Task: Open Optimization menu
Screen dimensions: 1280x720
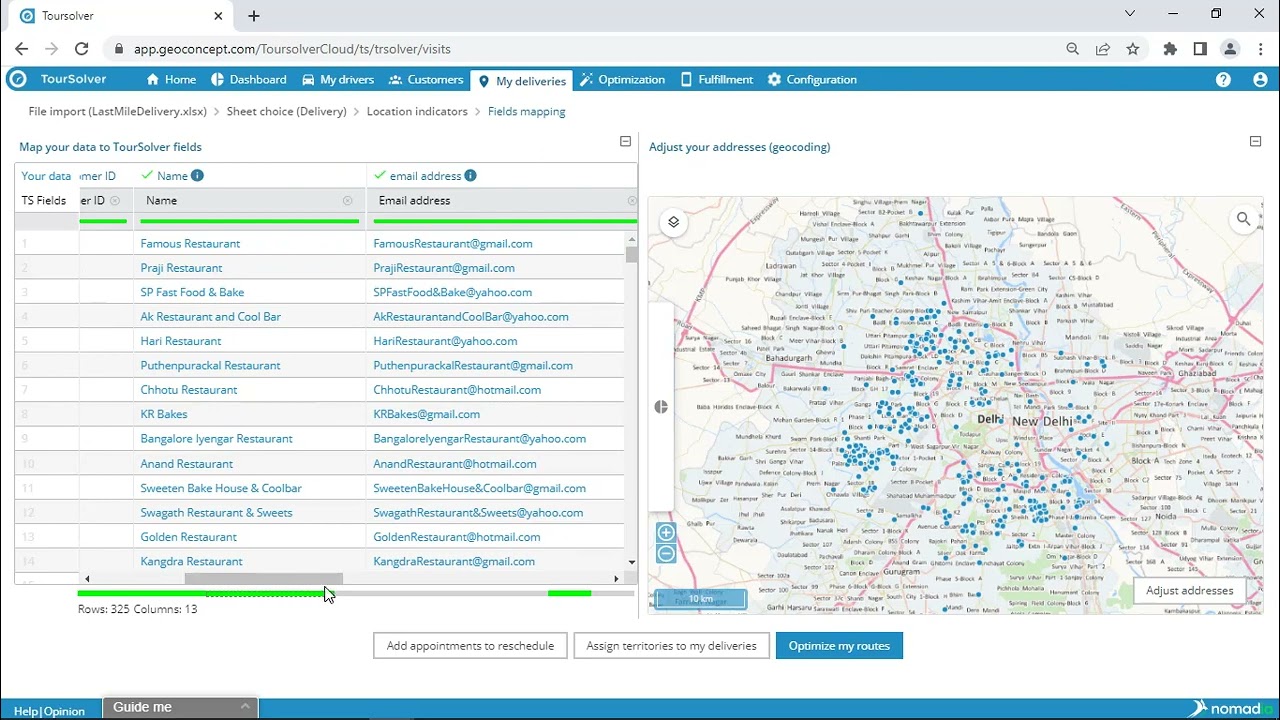Action: [x=622, y=80]
